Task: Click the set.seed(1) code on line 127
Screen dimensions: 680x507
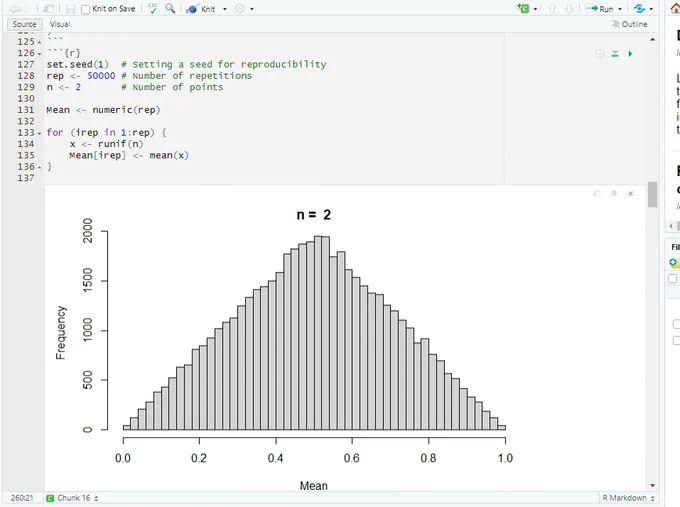Action: pos(78,65)
